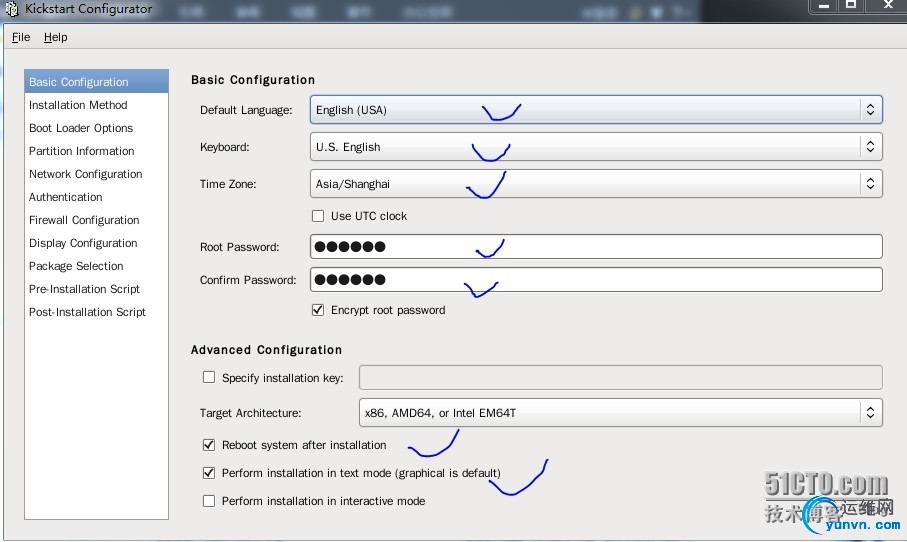Click the Root Password field
This screenshot has height=542, width=907.
click(596, 246)
